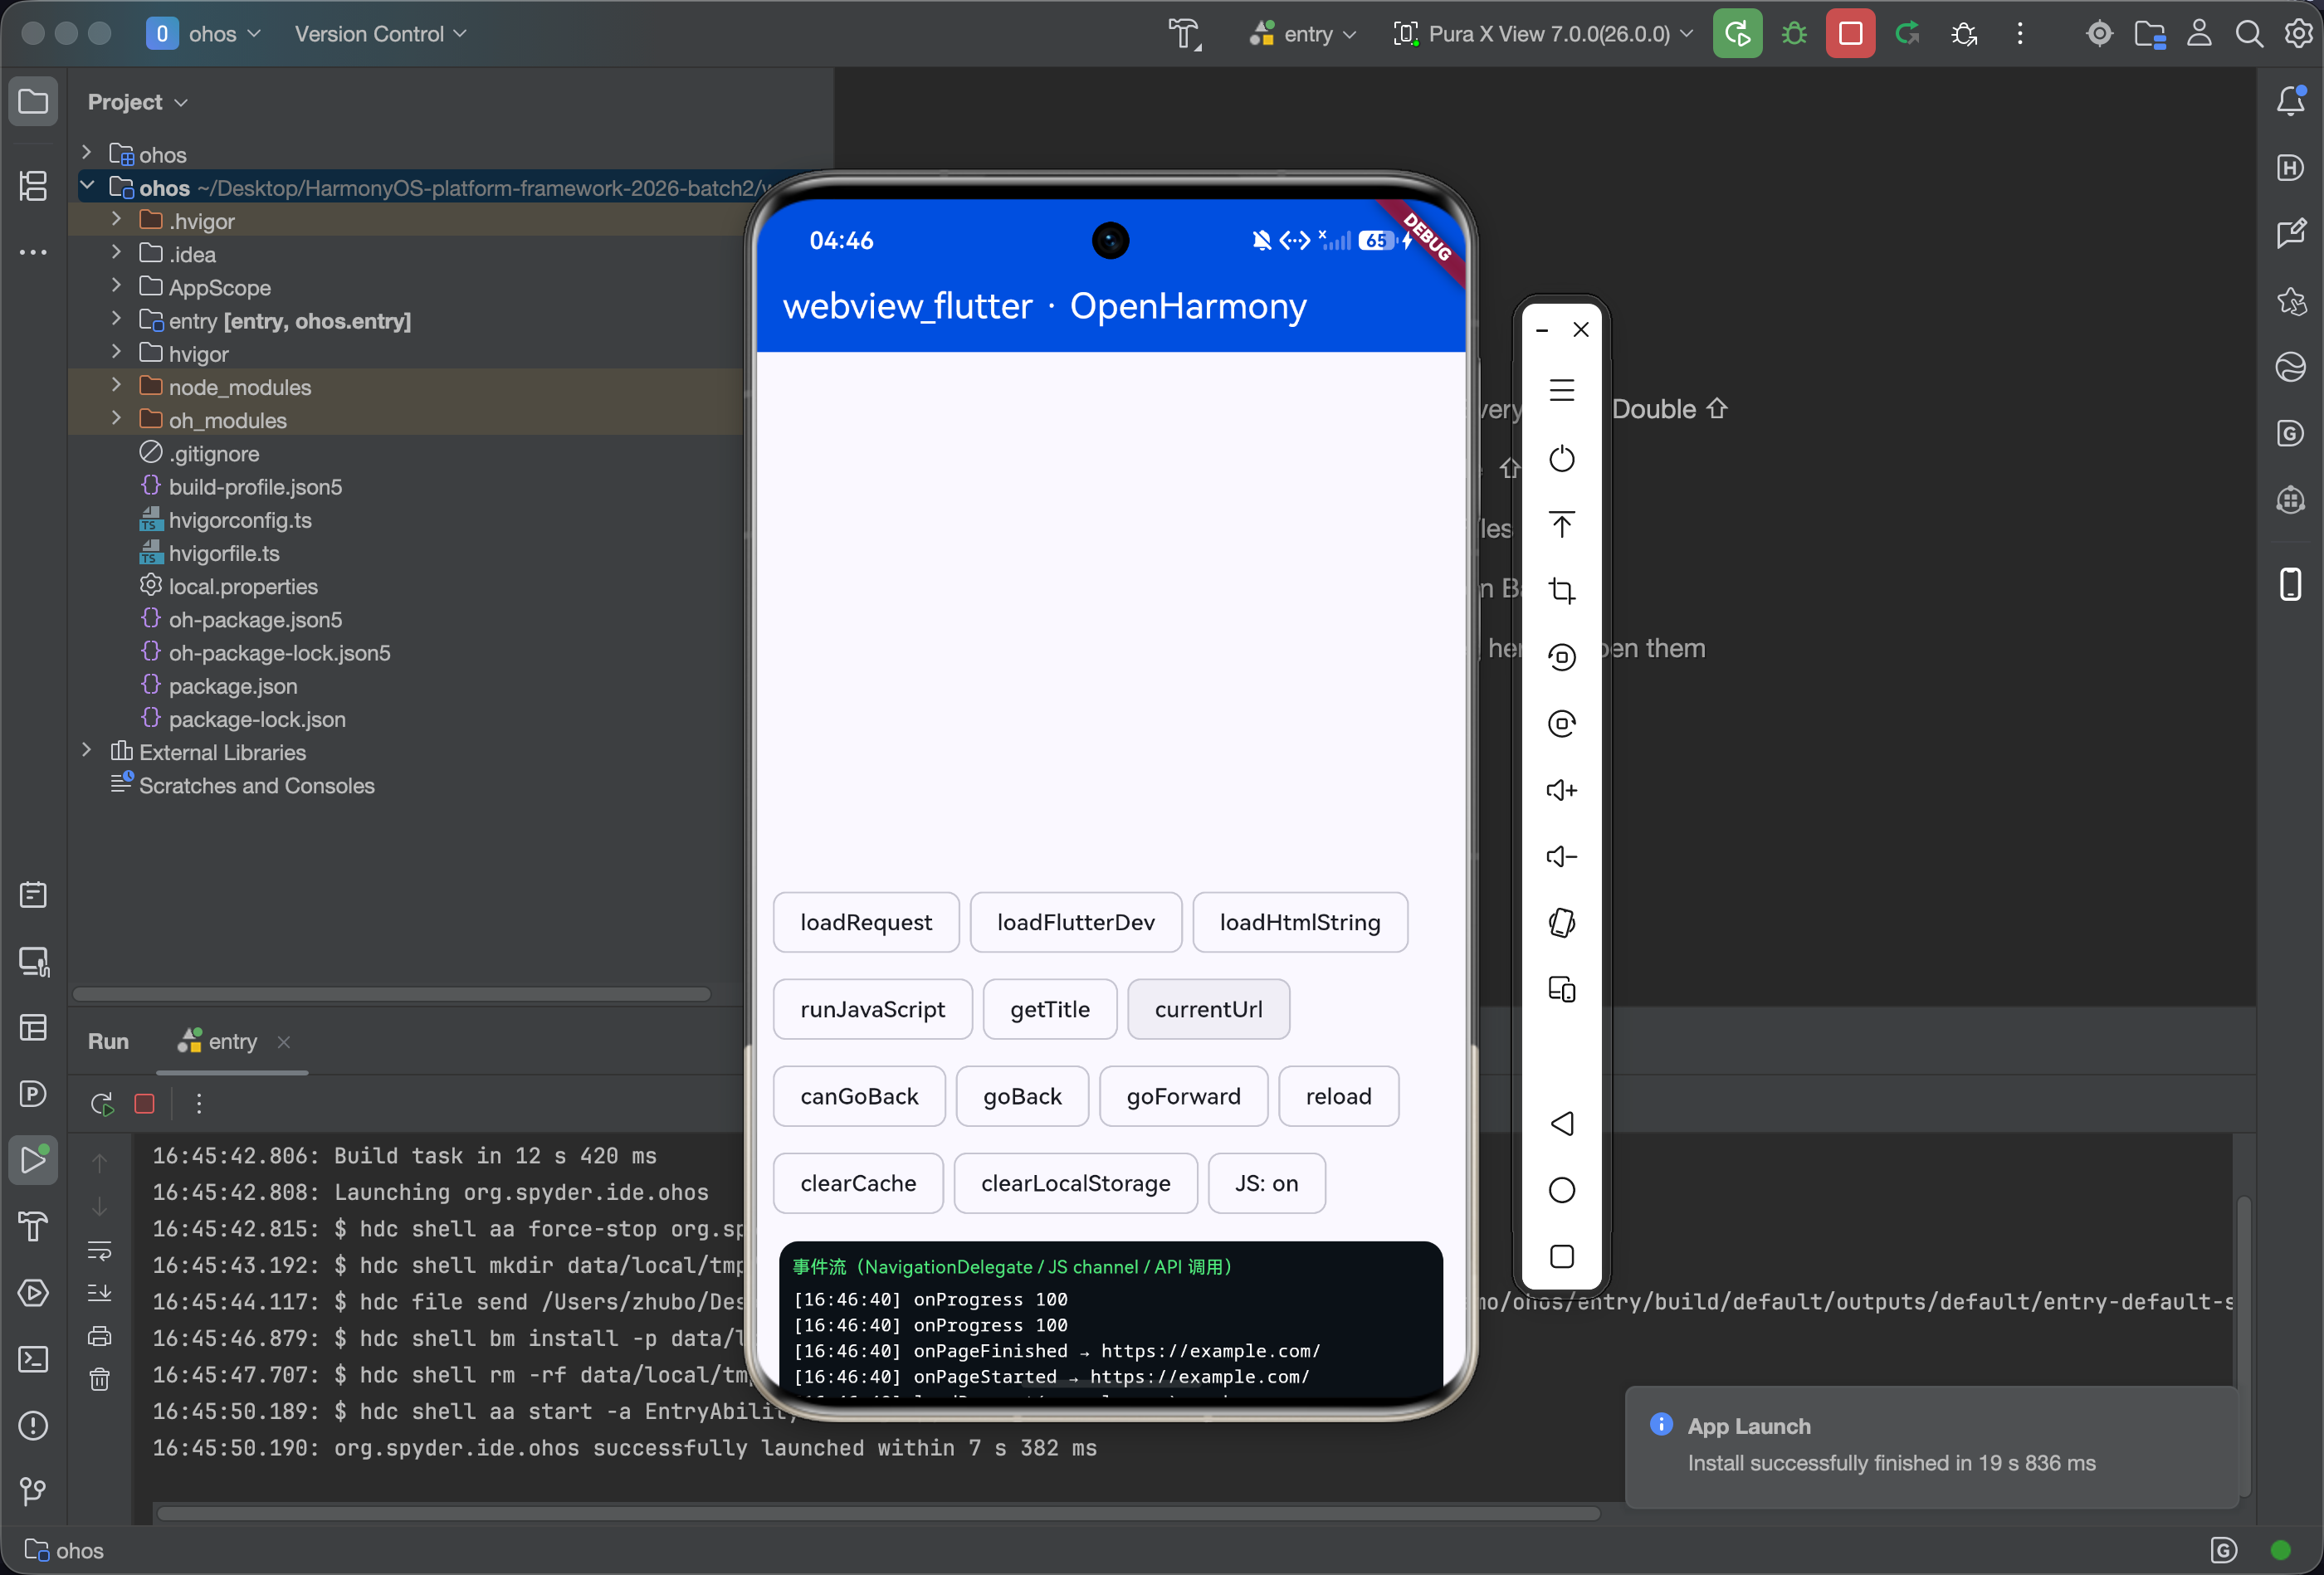The height and width of the screenshot is (1575, 2324).
Task: Close the entry Run tab
Action: (x=284, y=1042)
